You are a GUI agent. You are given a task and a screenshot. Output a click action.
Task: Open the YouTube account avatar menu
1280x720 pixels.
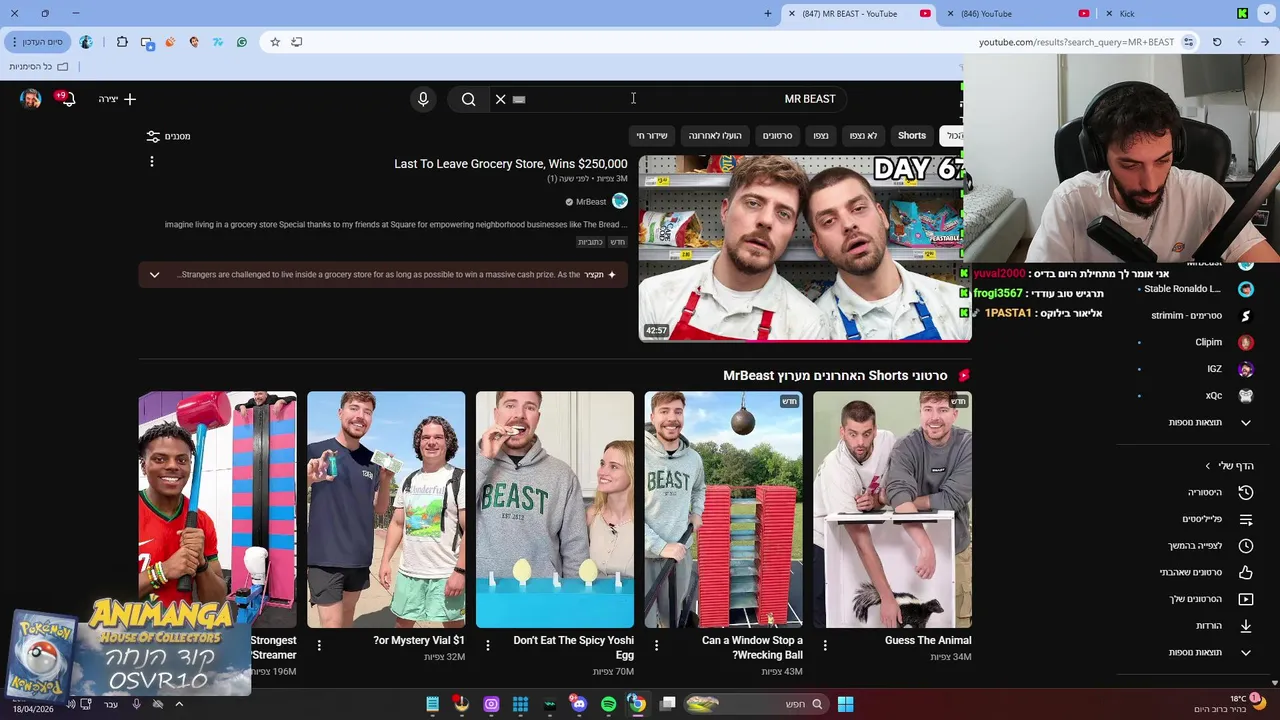(x=30, y=98)
